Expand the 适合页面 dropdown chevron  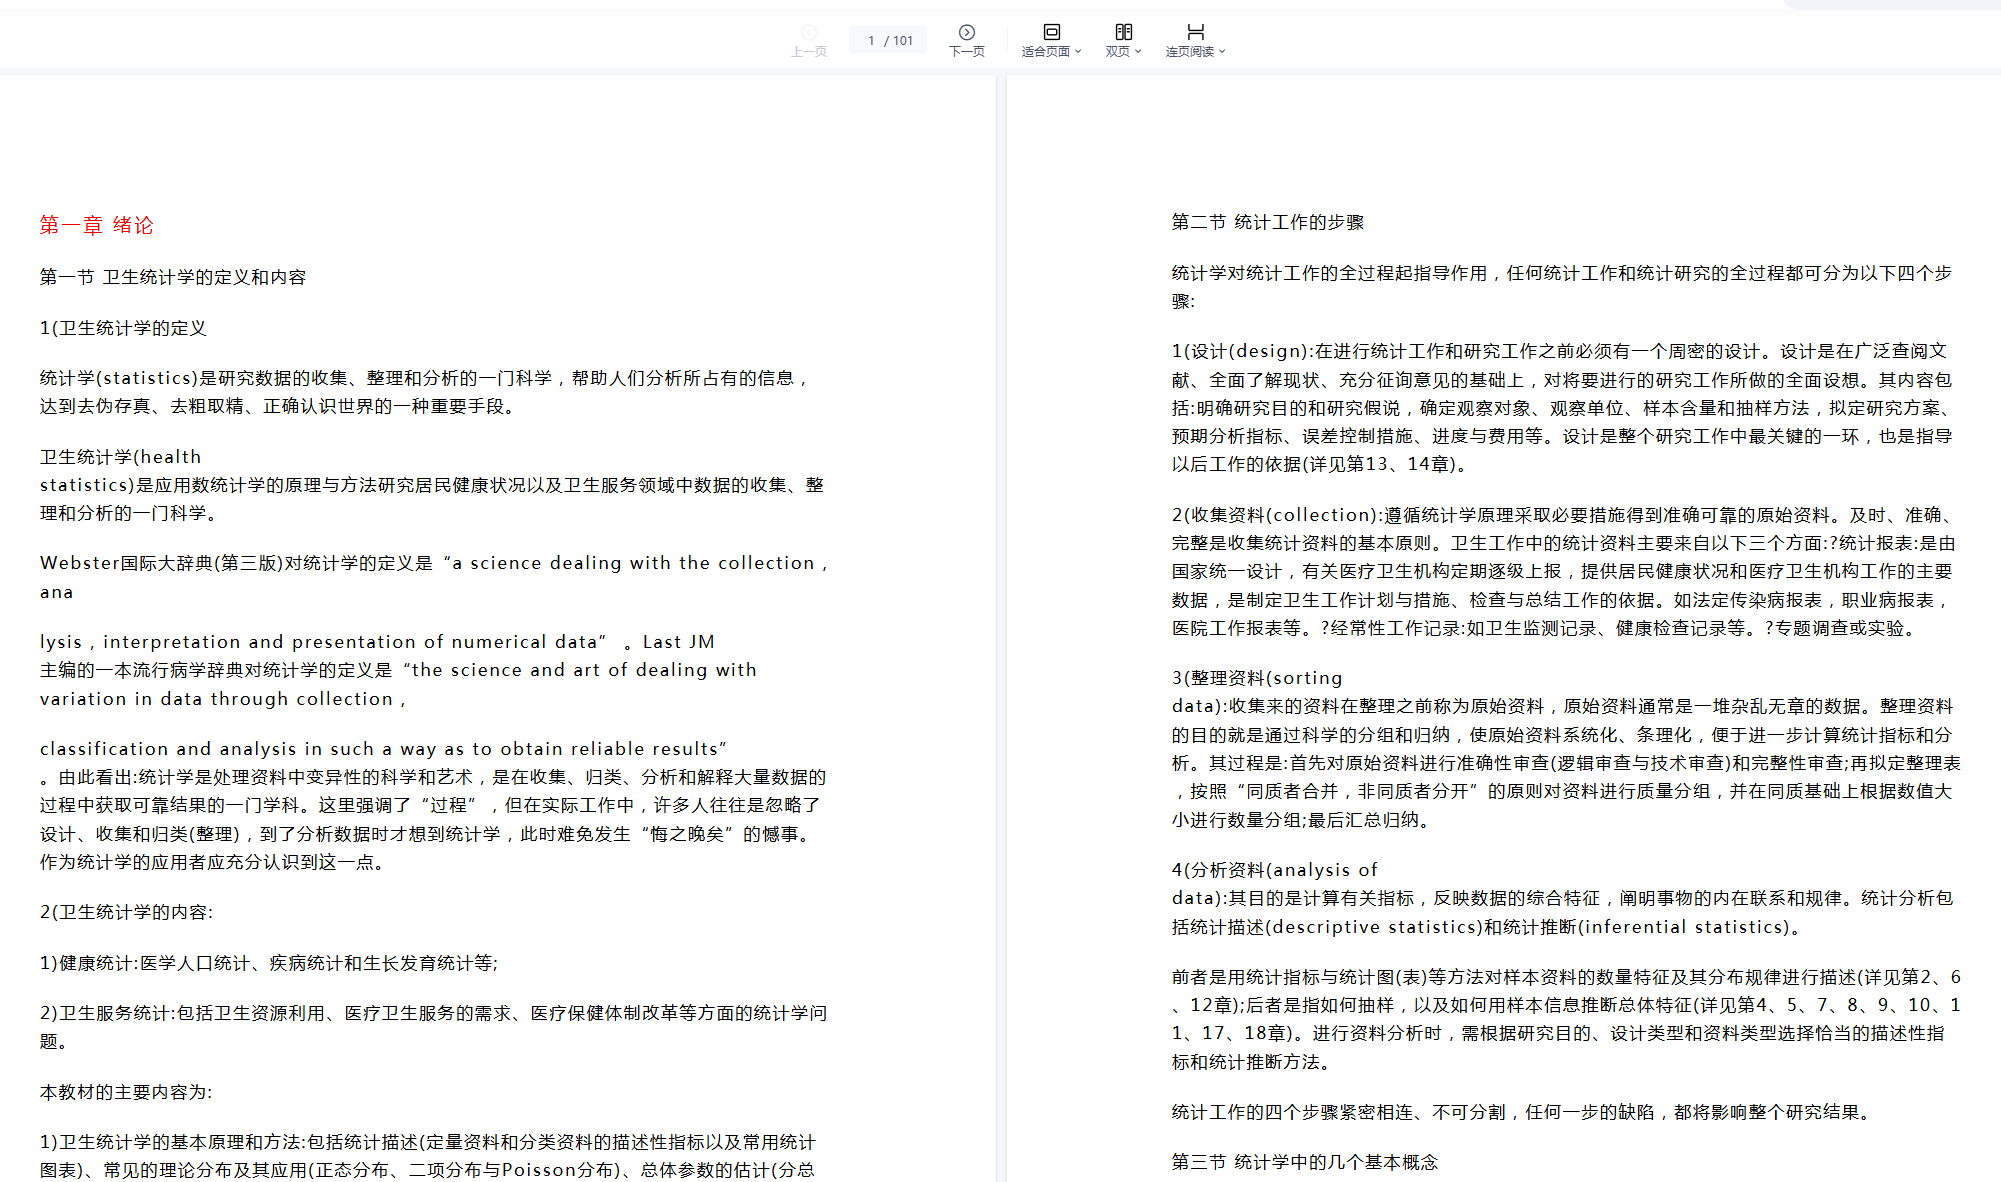click(x=1078, y=52)
